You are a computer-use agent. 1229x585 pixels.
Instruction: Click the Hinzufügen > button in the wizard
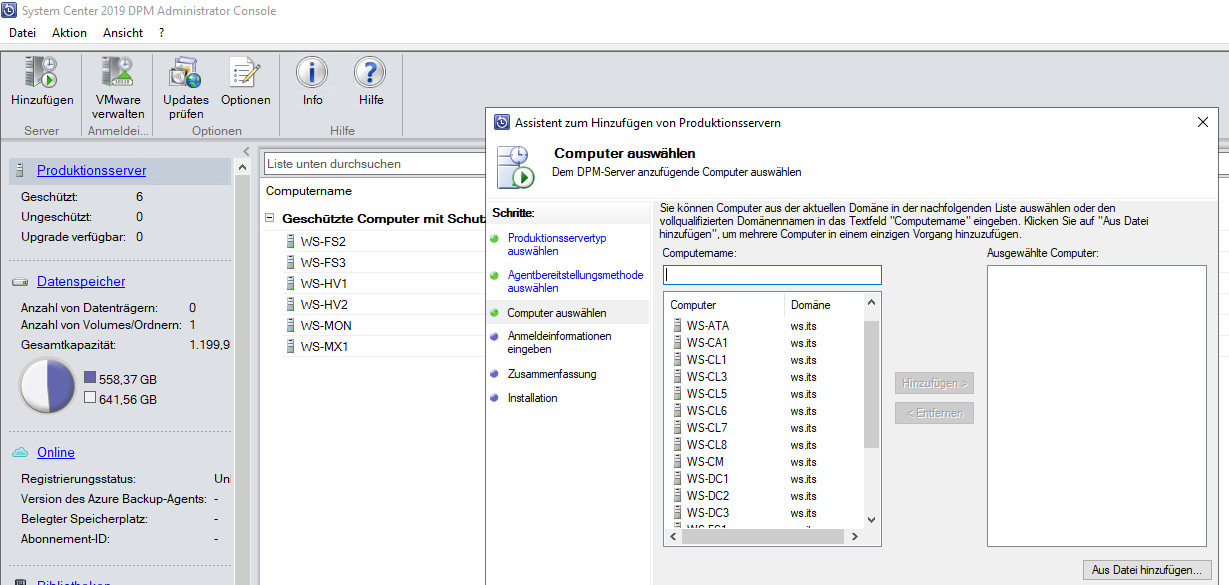point(934,383)
